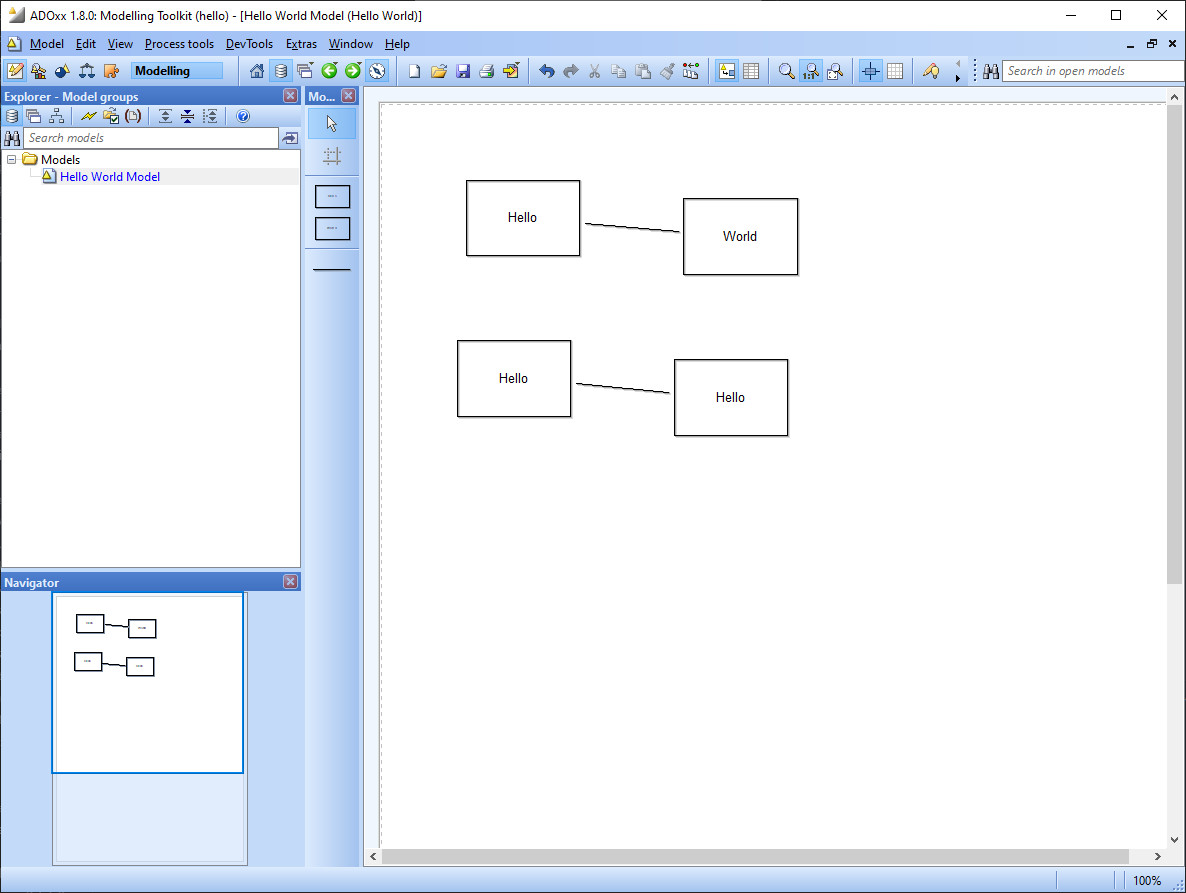Close the Modelling palette panel

click(349, 96)
